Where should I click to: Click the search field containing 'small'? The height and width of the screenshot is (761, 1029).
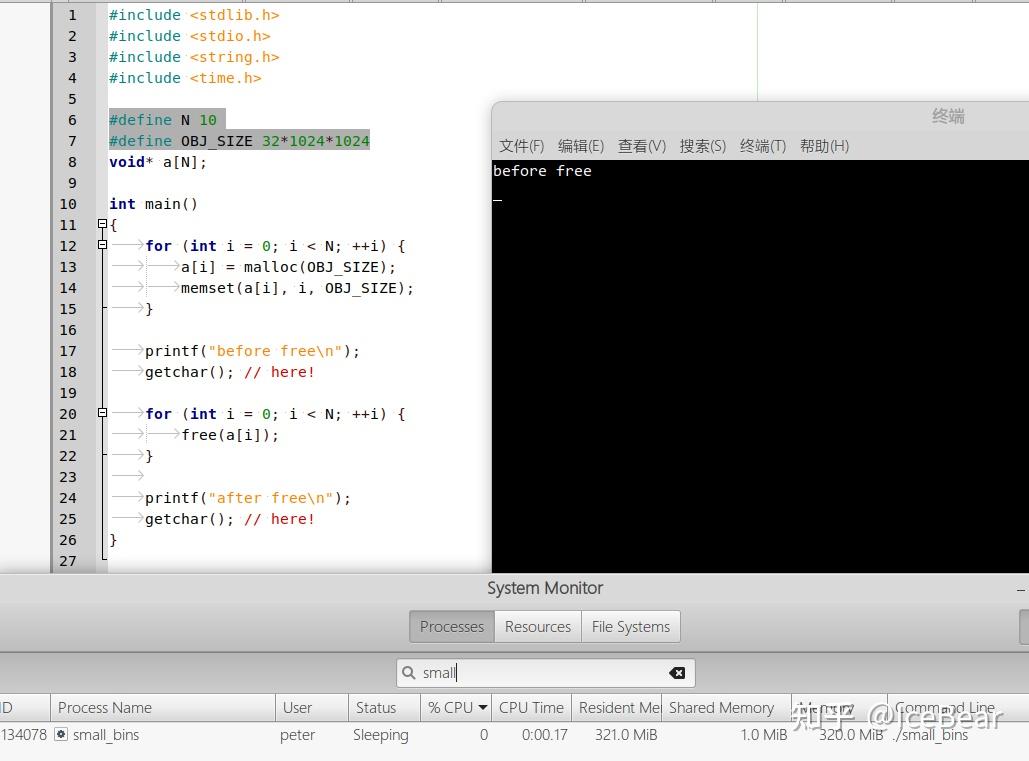point(545,673)
